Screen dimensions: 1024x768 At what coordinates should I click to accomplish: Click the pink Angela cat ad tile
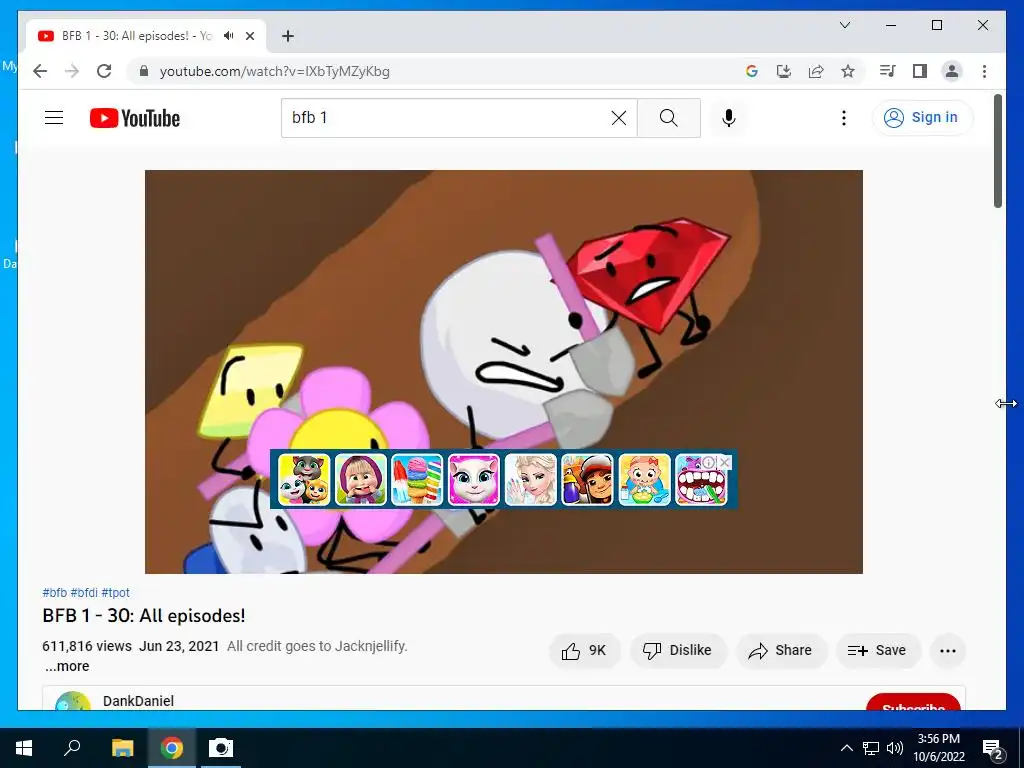point(474,480)
